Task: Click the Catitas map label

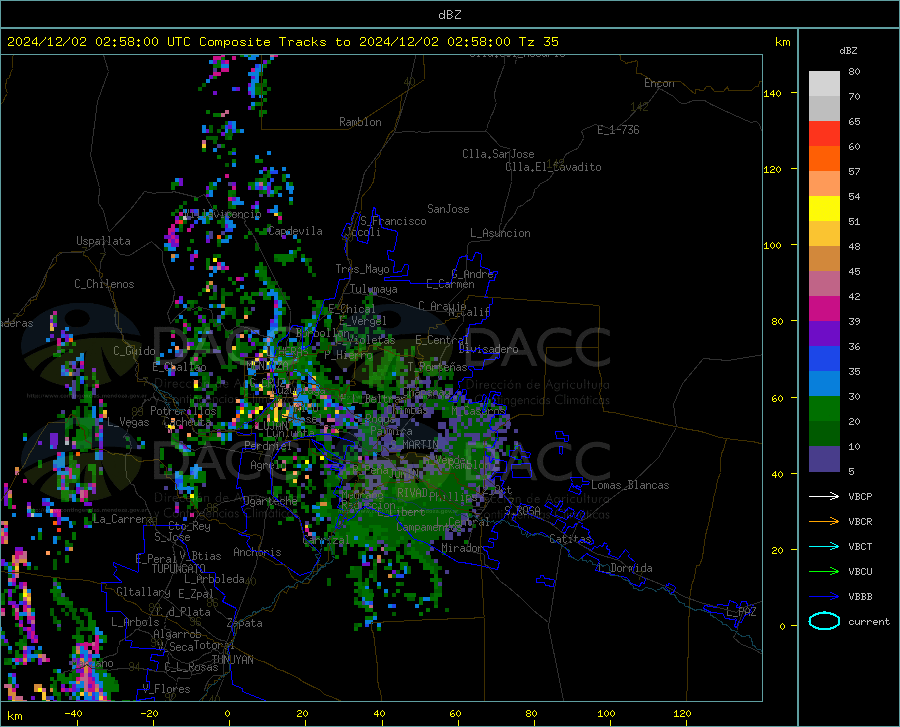Action: [x=570, y=539]
